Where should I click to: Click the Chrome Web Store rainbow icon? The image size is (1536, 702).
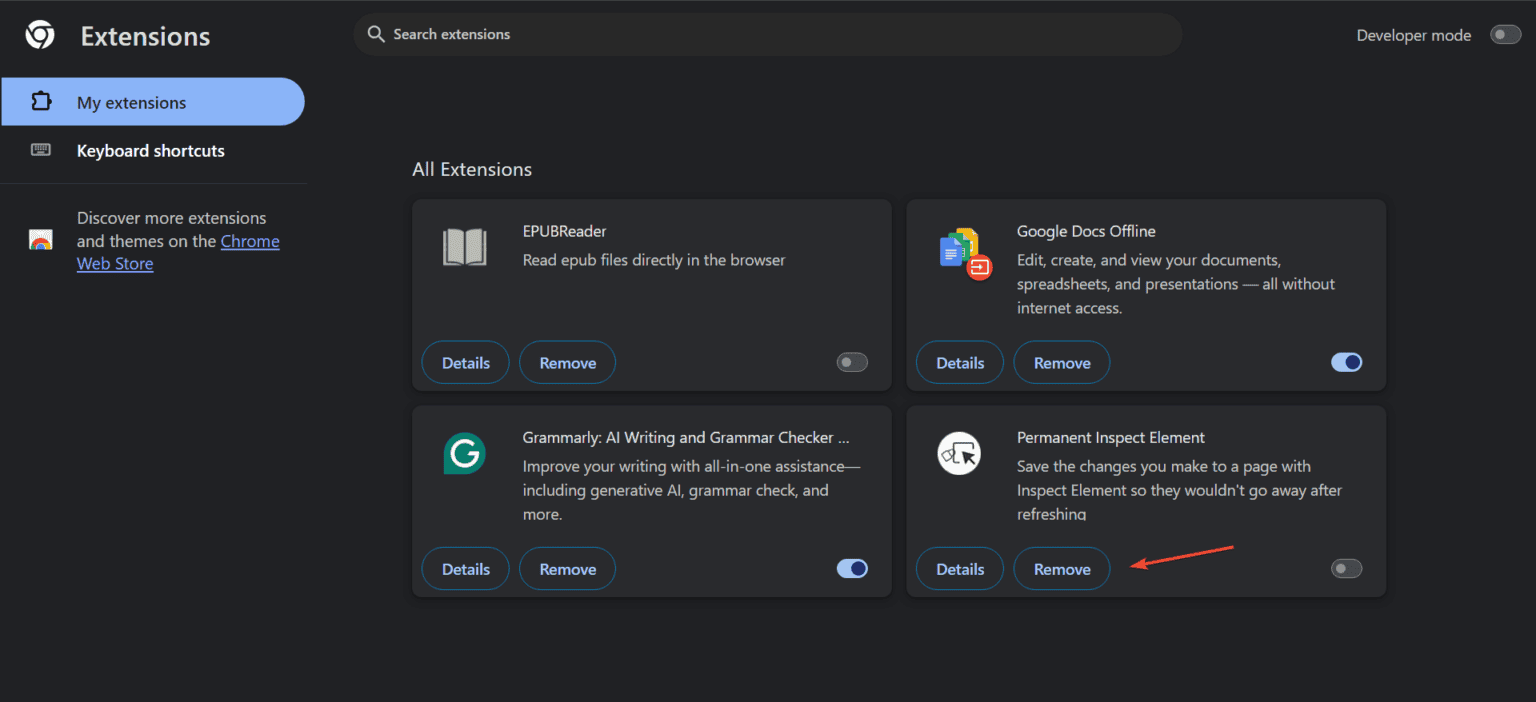click(x=40, y=240)
